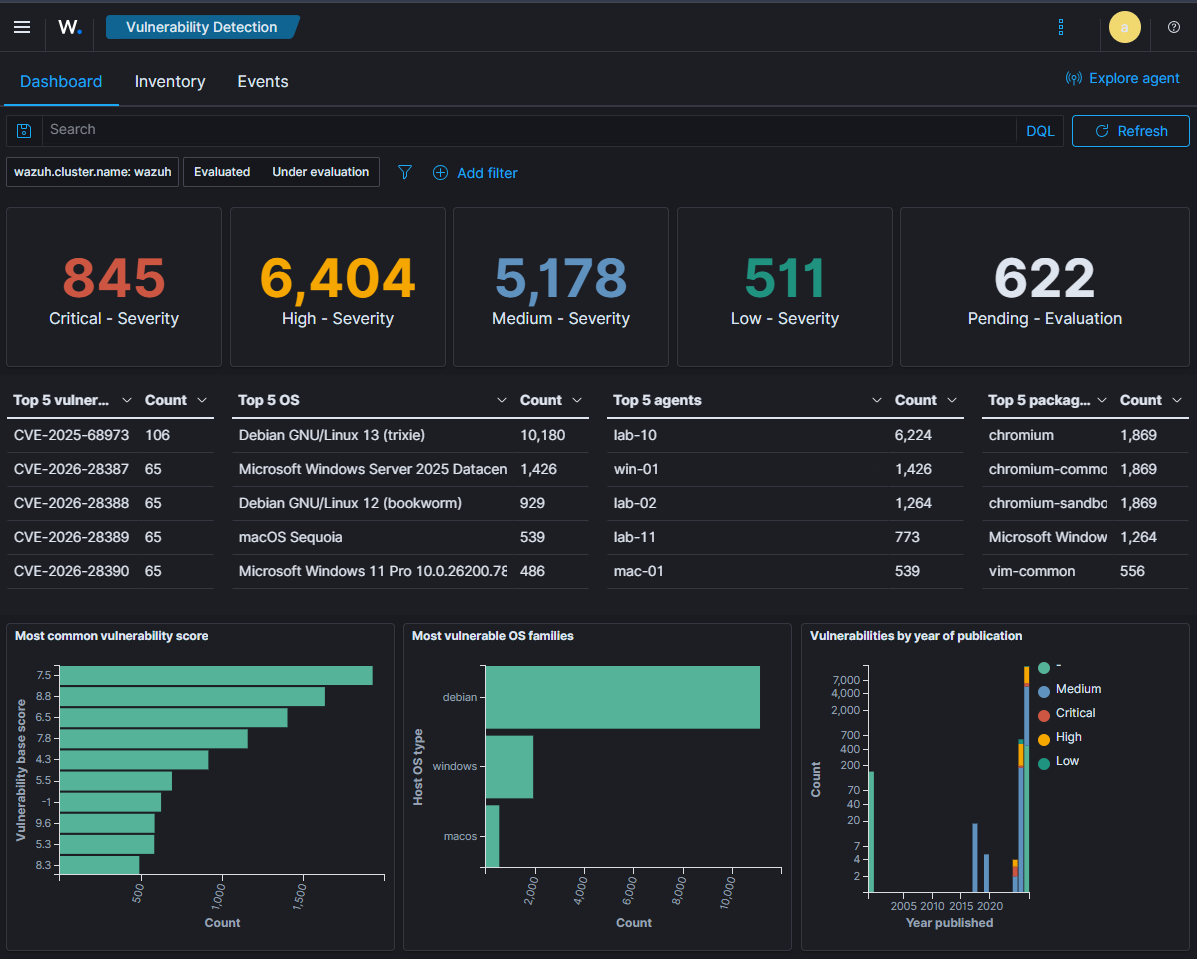Click the Critical legend color dot
Screen dimensions: 1197x959
1044,716
